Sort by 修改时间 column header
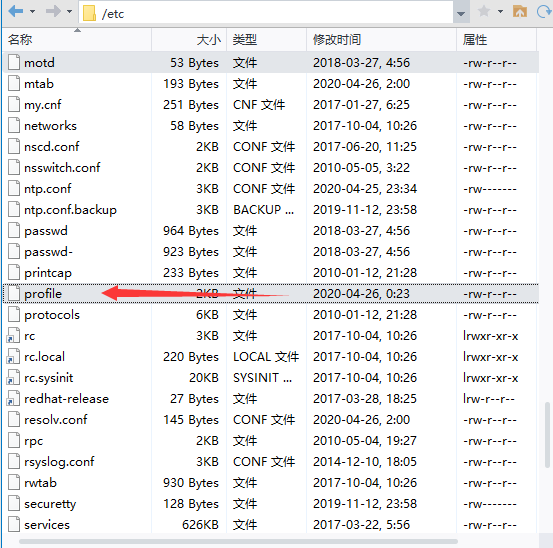Image resolution: width=553 pixels, height=548 pixels. pyautogui.click(x=381, y=39)
